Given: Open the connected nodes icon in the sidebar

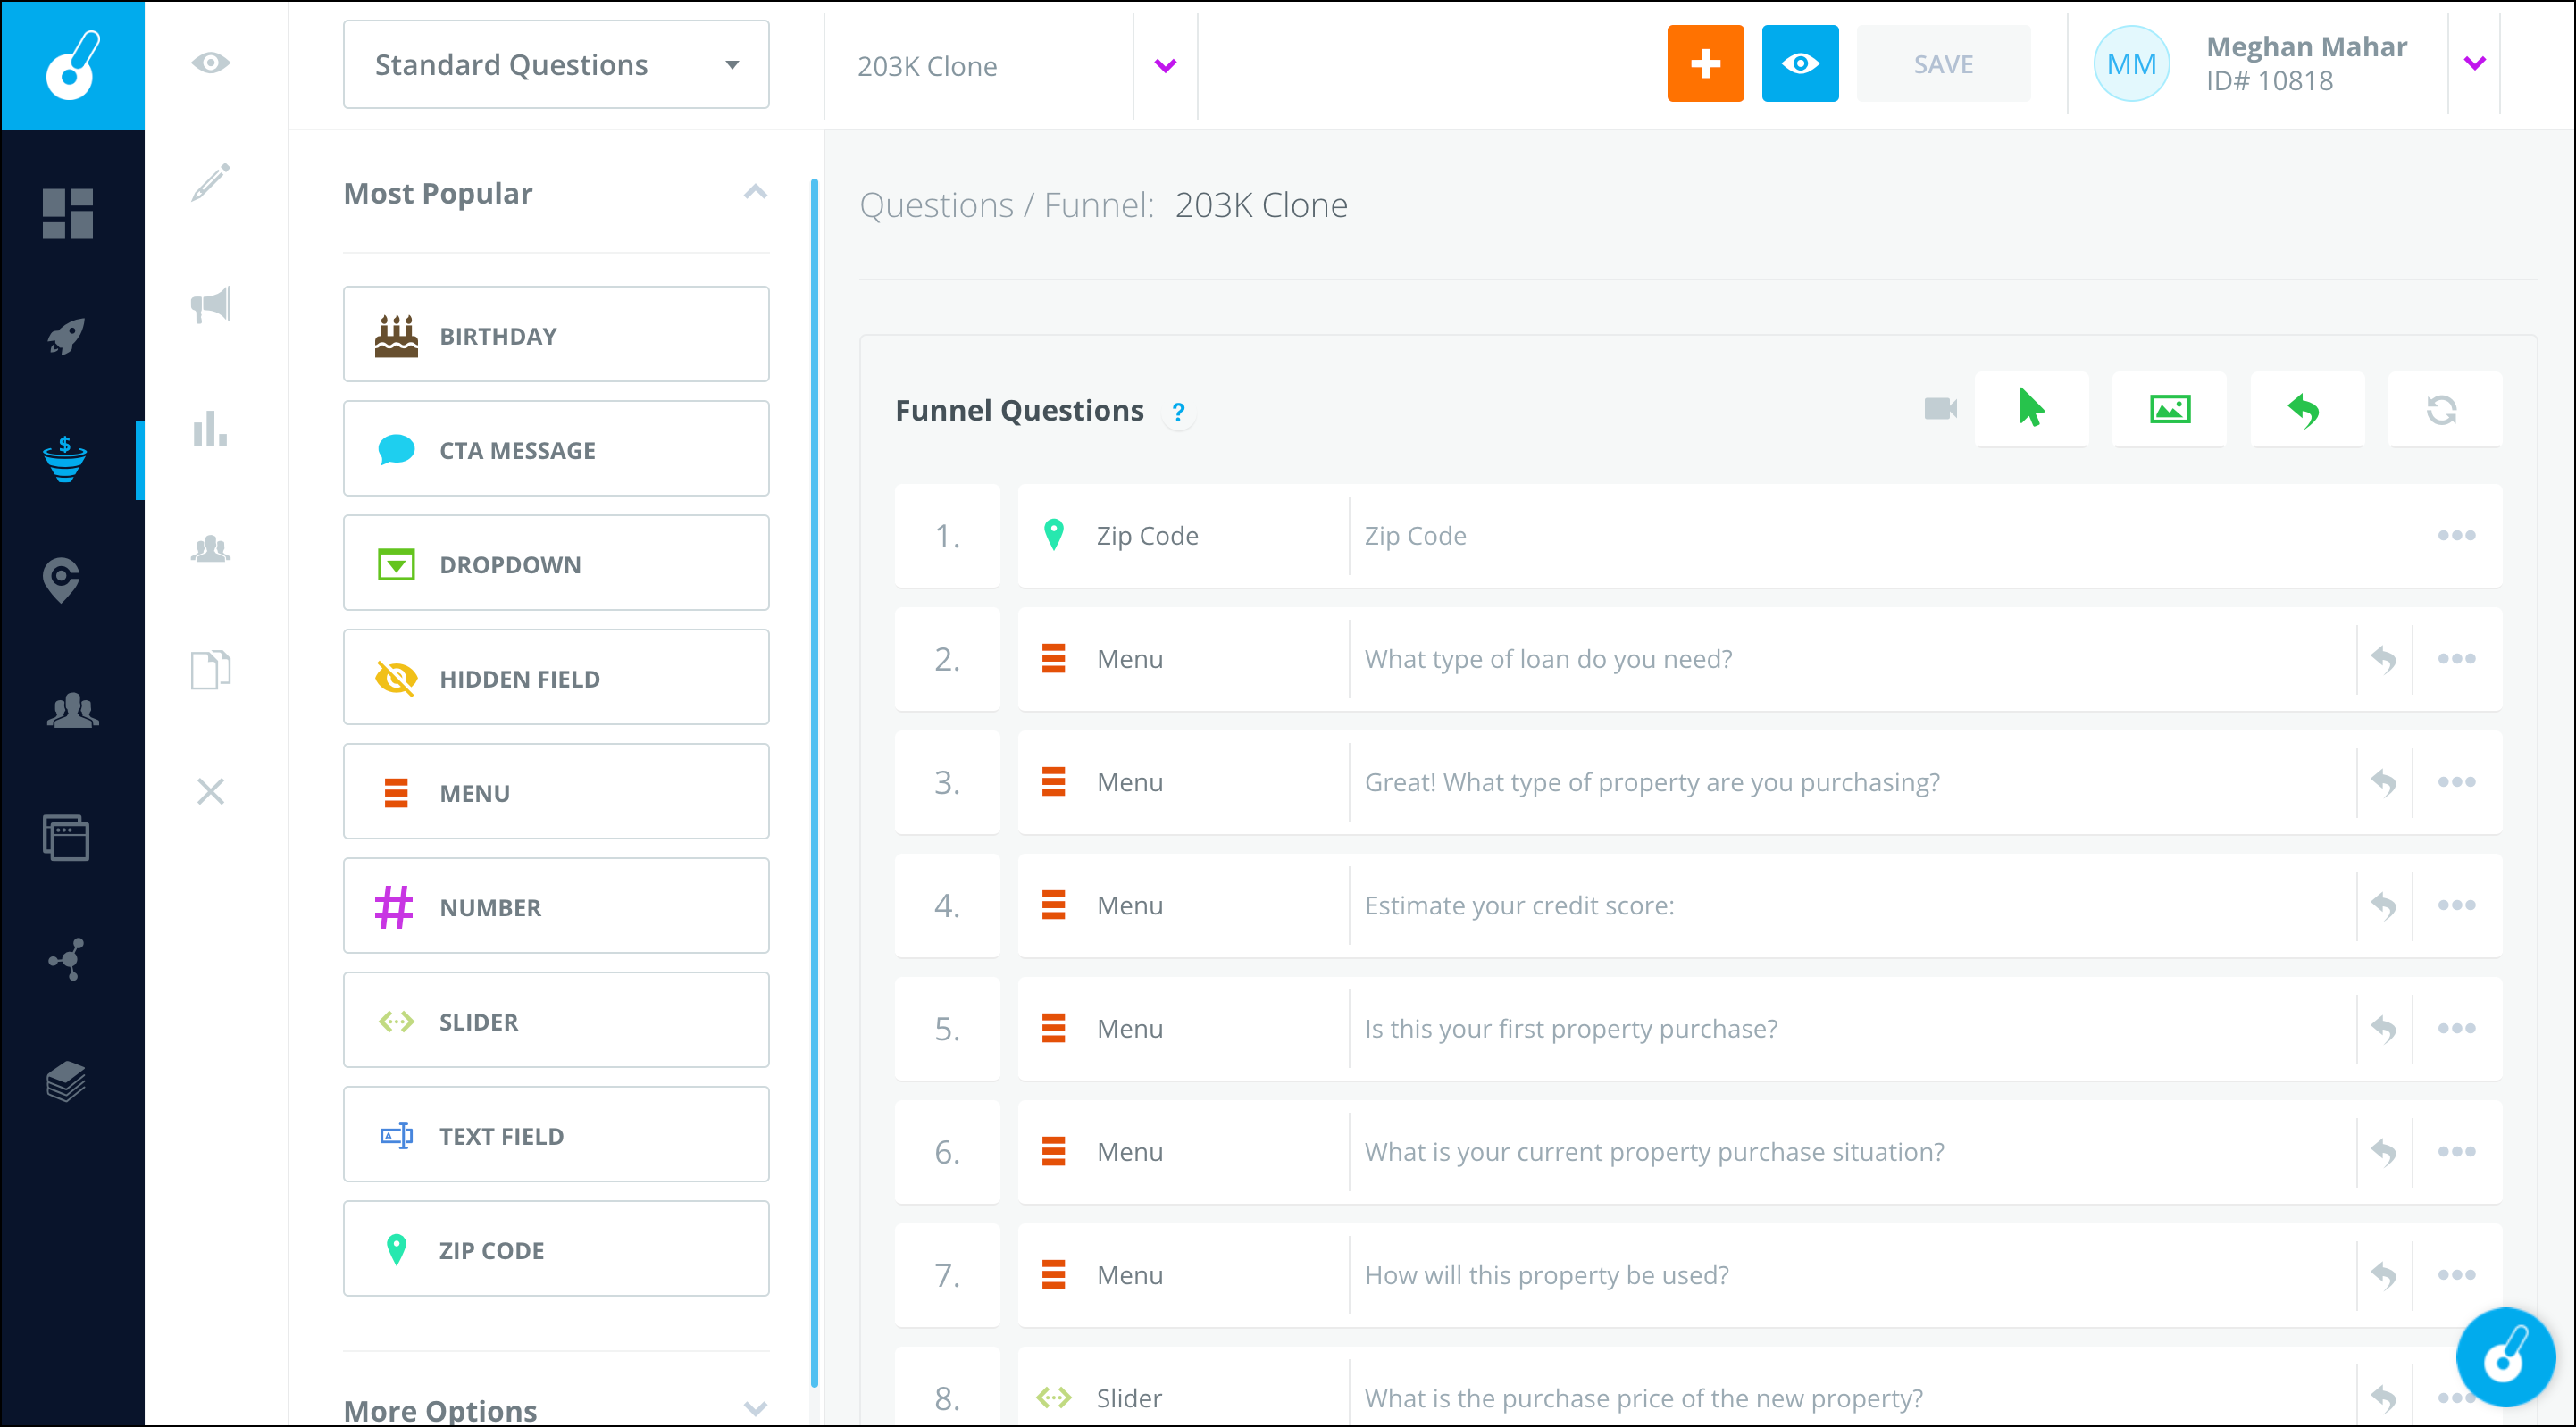Looking at the screenshot, I should coord(67,959).
